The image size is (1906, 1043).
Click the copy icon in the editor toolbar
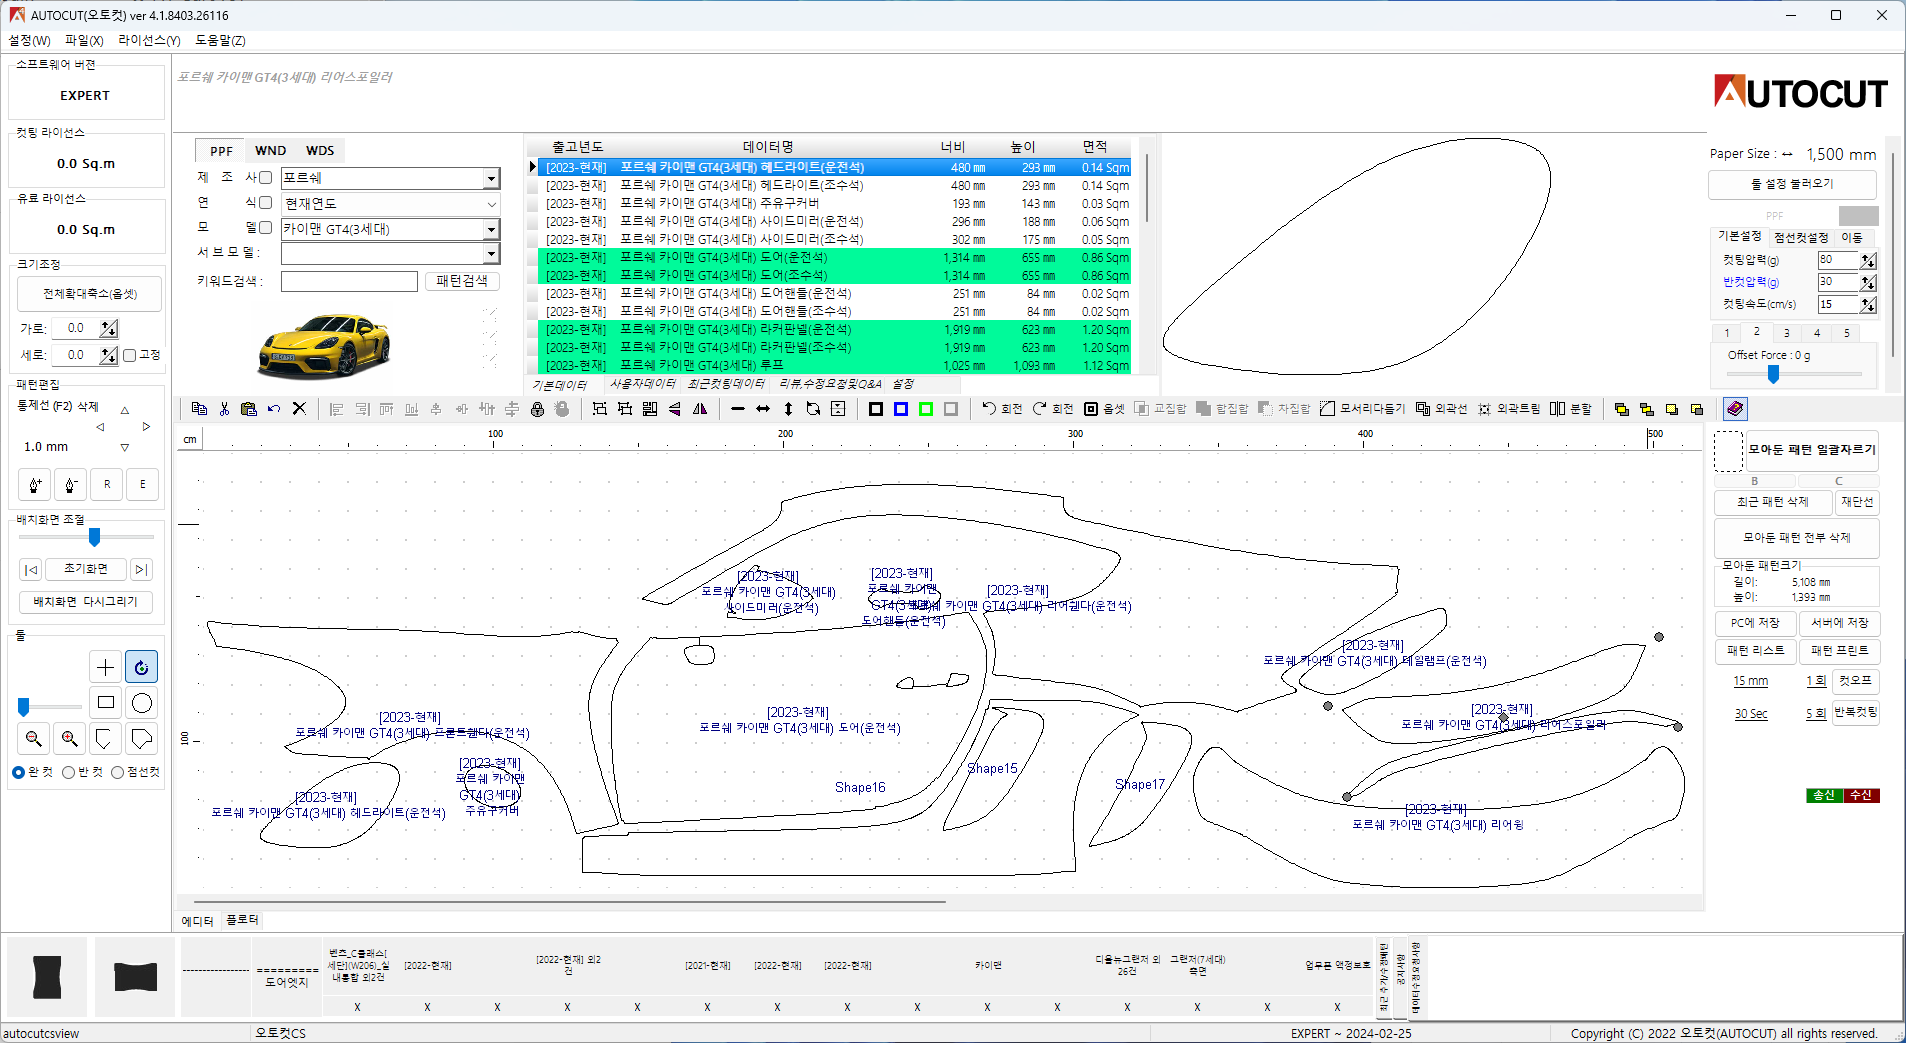click(199, 409)
